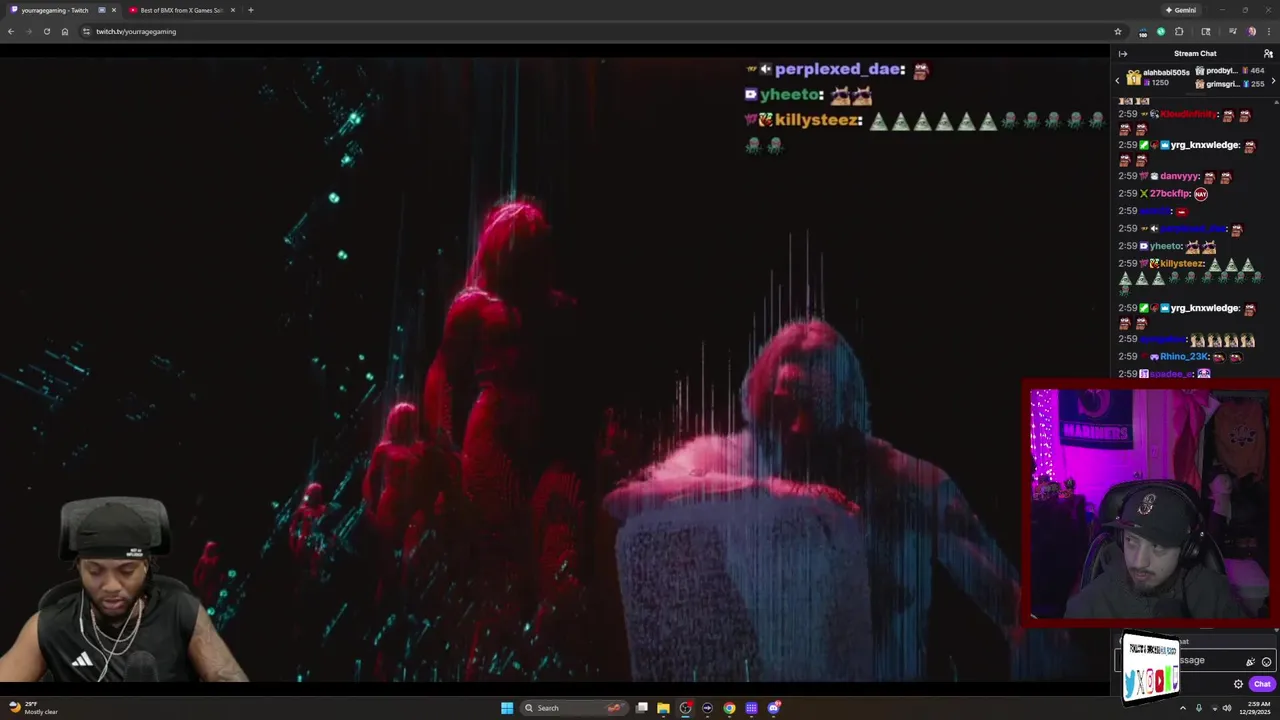Open extension showing 100 badge
Viewport: 1280px width, 720px height.
coord(1143,32)
